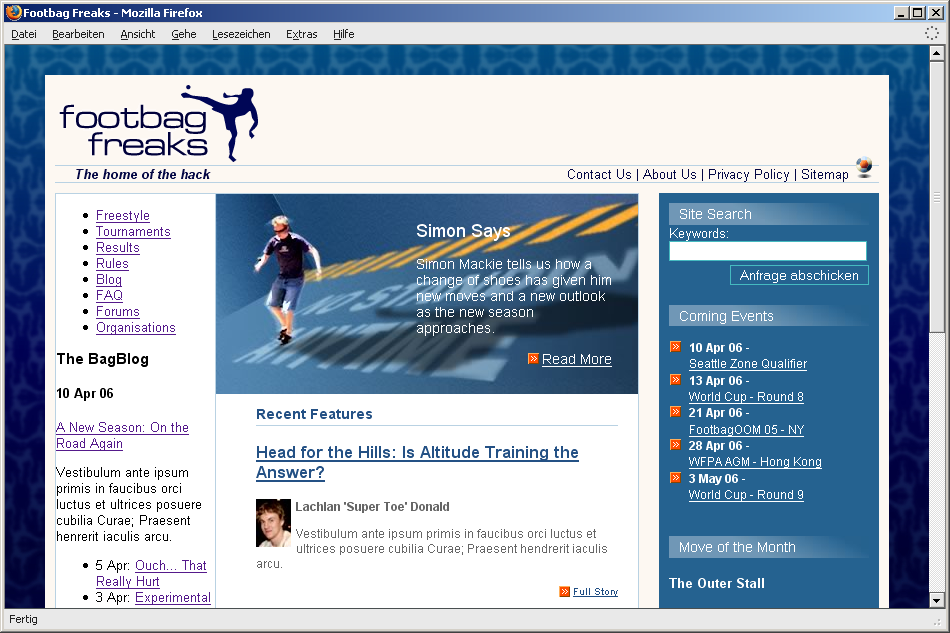Open the Gehe menu
Screen dimensions: 950x633
point(184,34)
